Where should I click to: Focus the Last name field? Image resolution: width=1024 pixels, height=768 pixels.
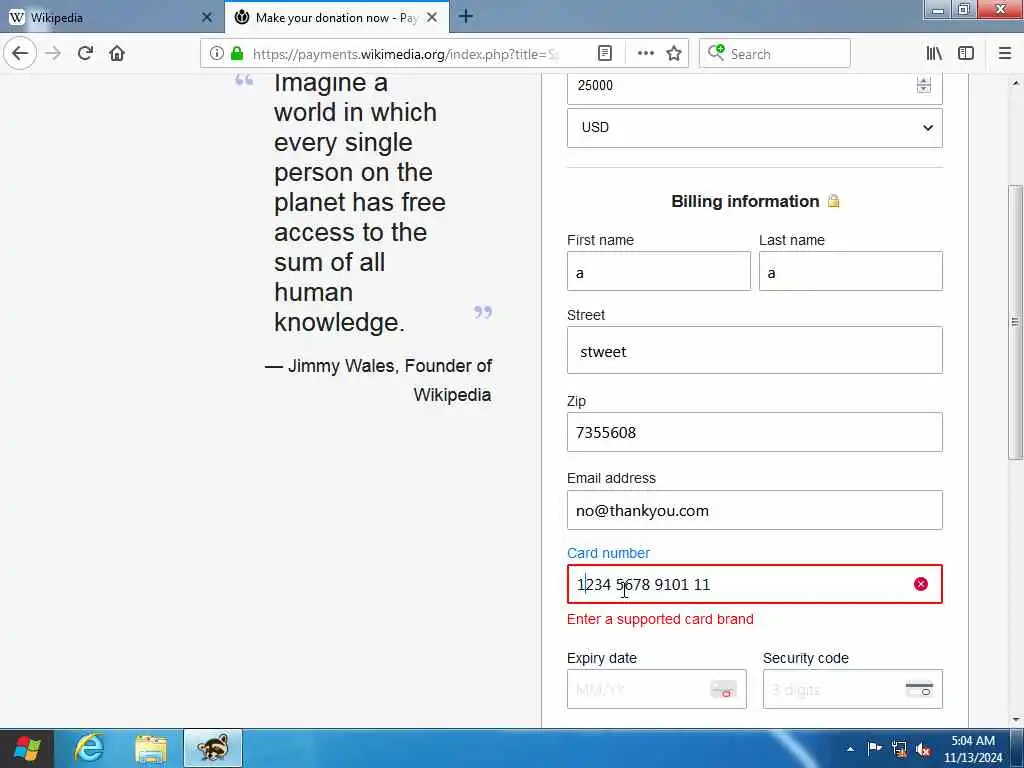tap(850, 271)
